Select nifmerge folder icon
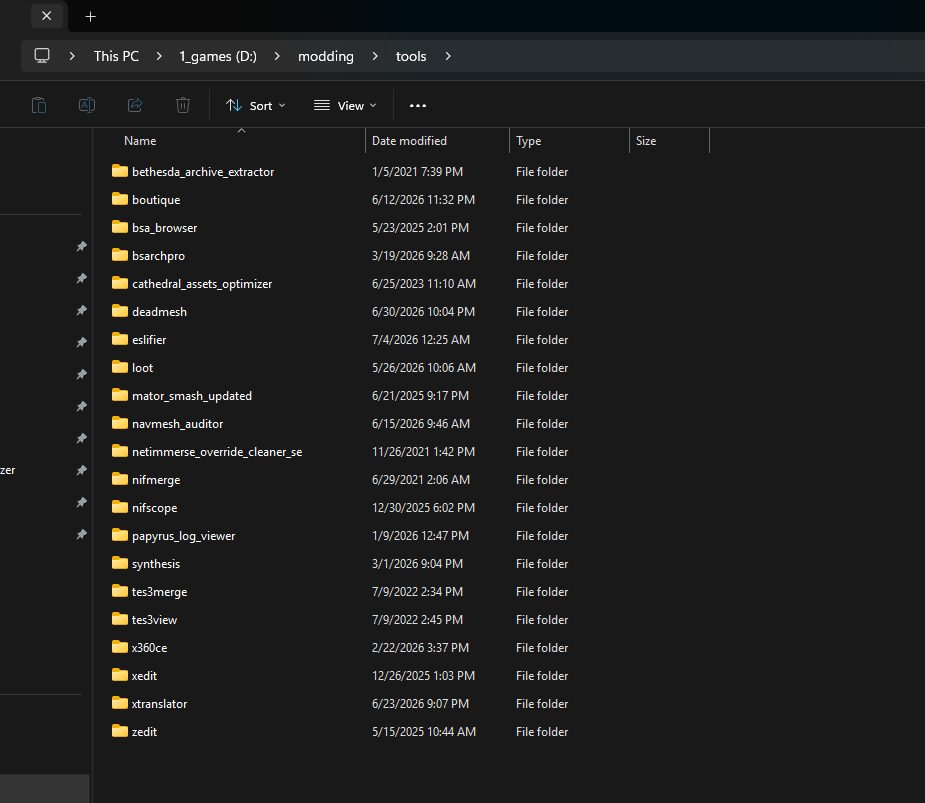The image size is (925, 803). click(x=120, y=479)
